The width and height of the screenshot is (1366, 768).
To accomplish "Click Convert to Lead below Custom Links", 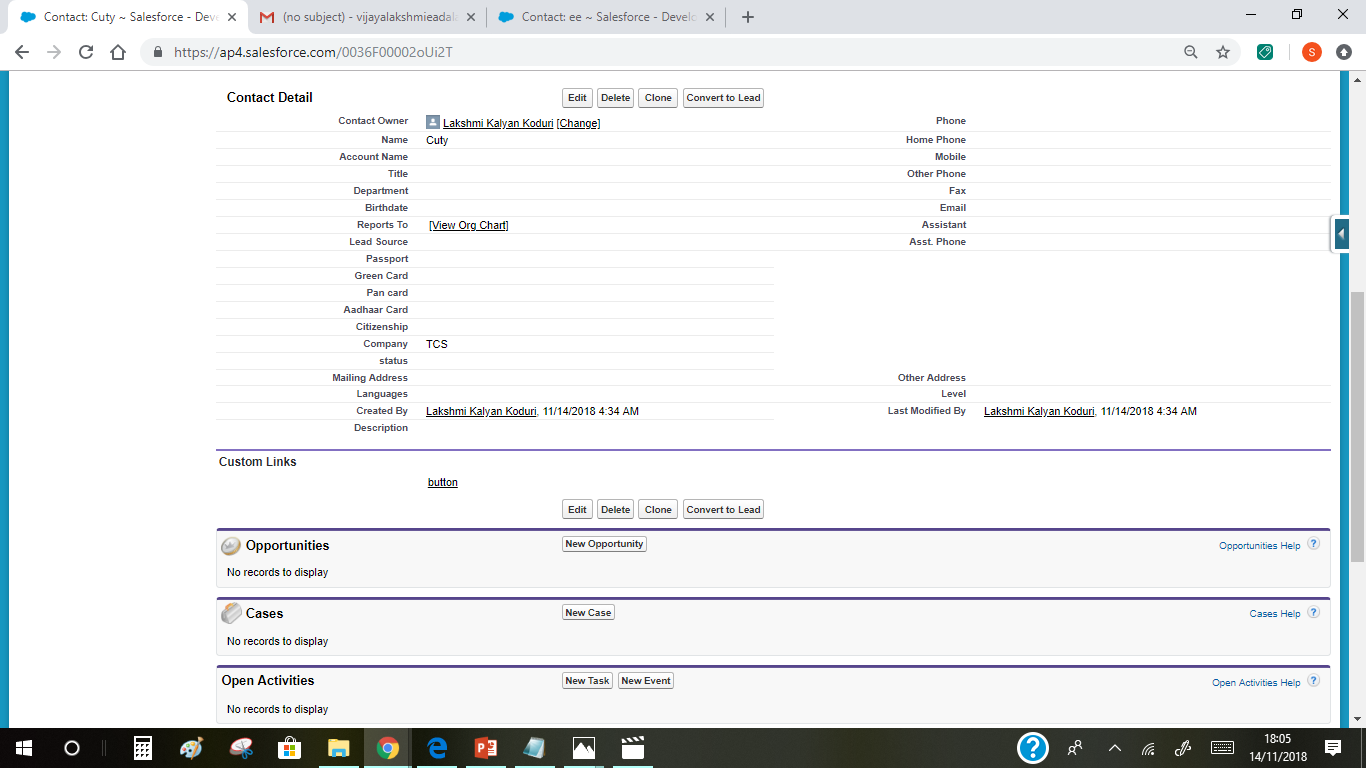I will coord(724,510).
